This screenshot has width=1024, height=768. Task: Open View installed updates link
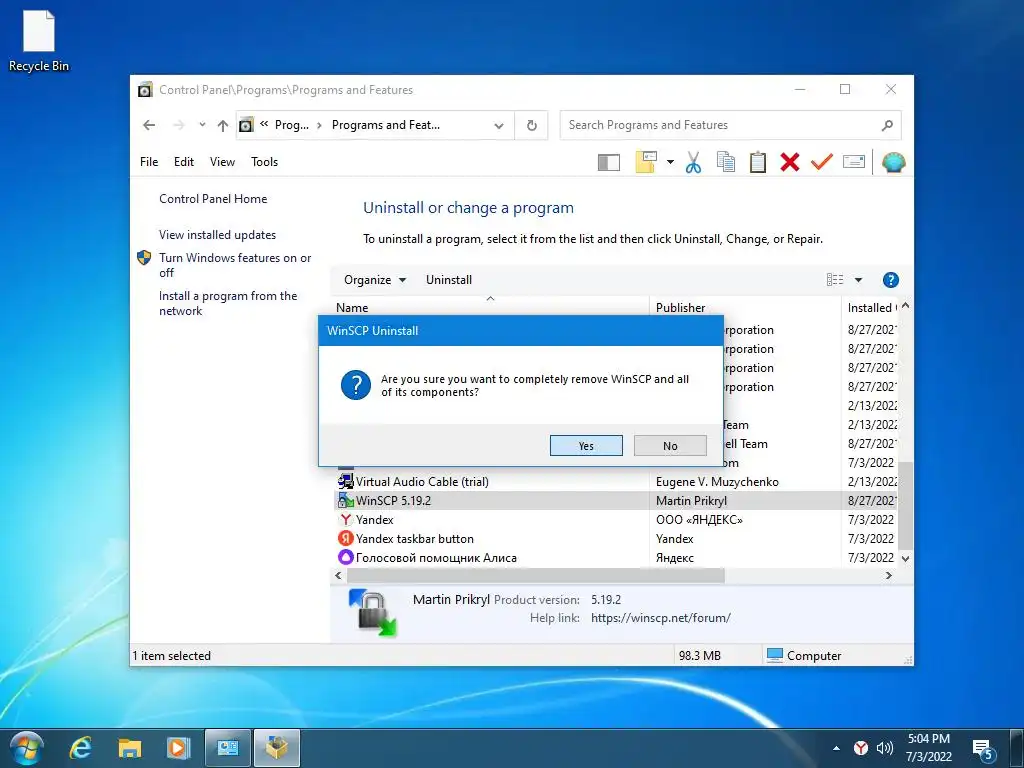(x=217, y=234)
